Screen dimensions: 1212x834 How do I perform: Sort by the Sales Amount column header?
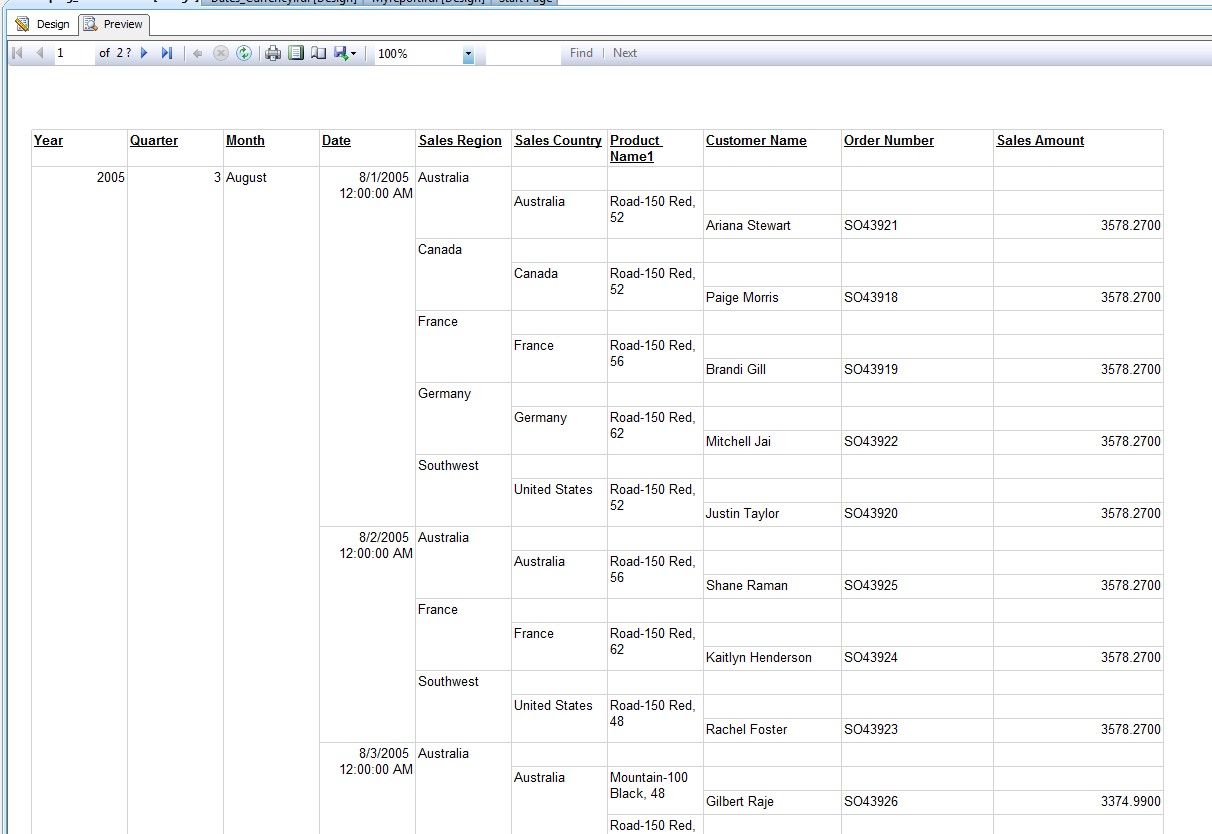coord(1040,140)
